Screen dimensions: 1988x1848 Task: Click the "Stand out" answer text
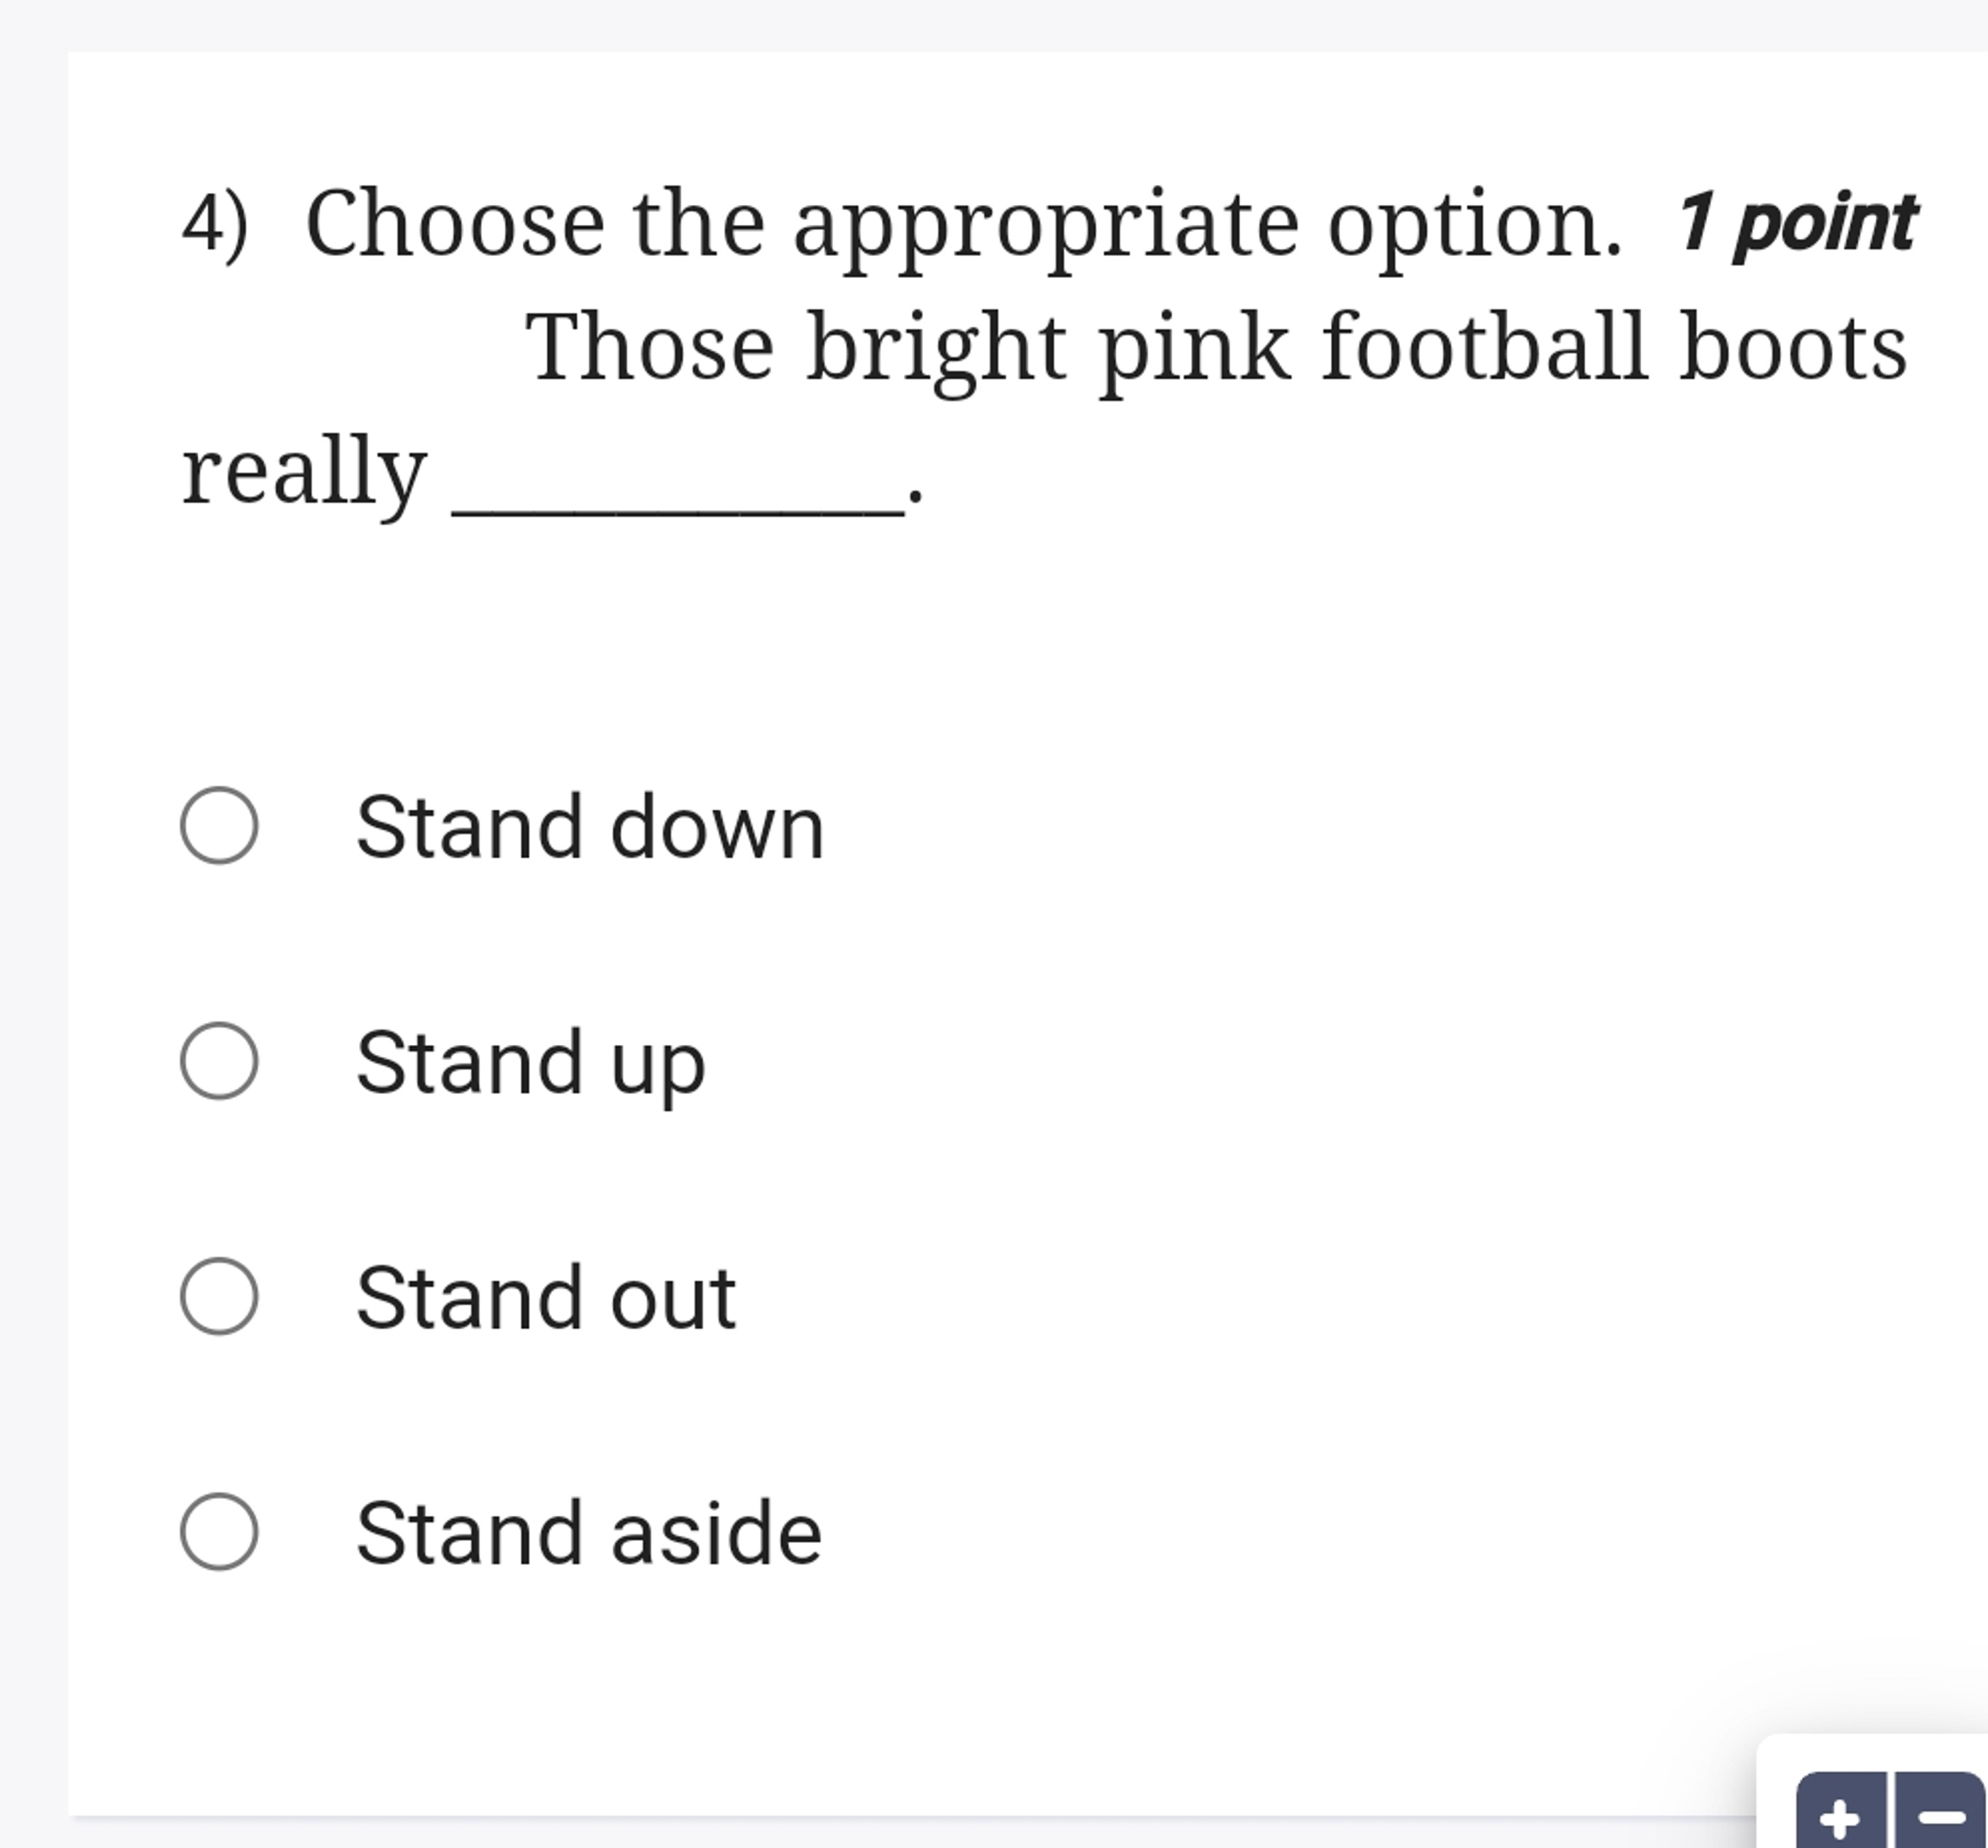click(x=546, y=1298)
